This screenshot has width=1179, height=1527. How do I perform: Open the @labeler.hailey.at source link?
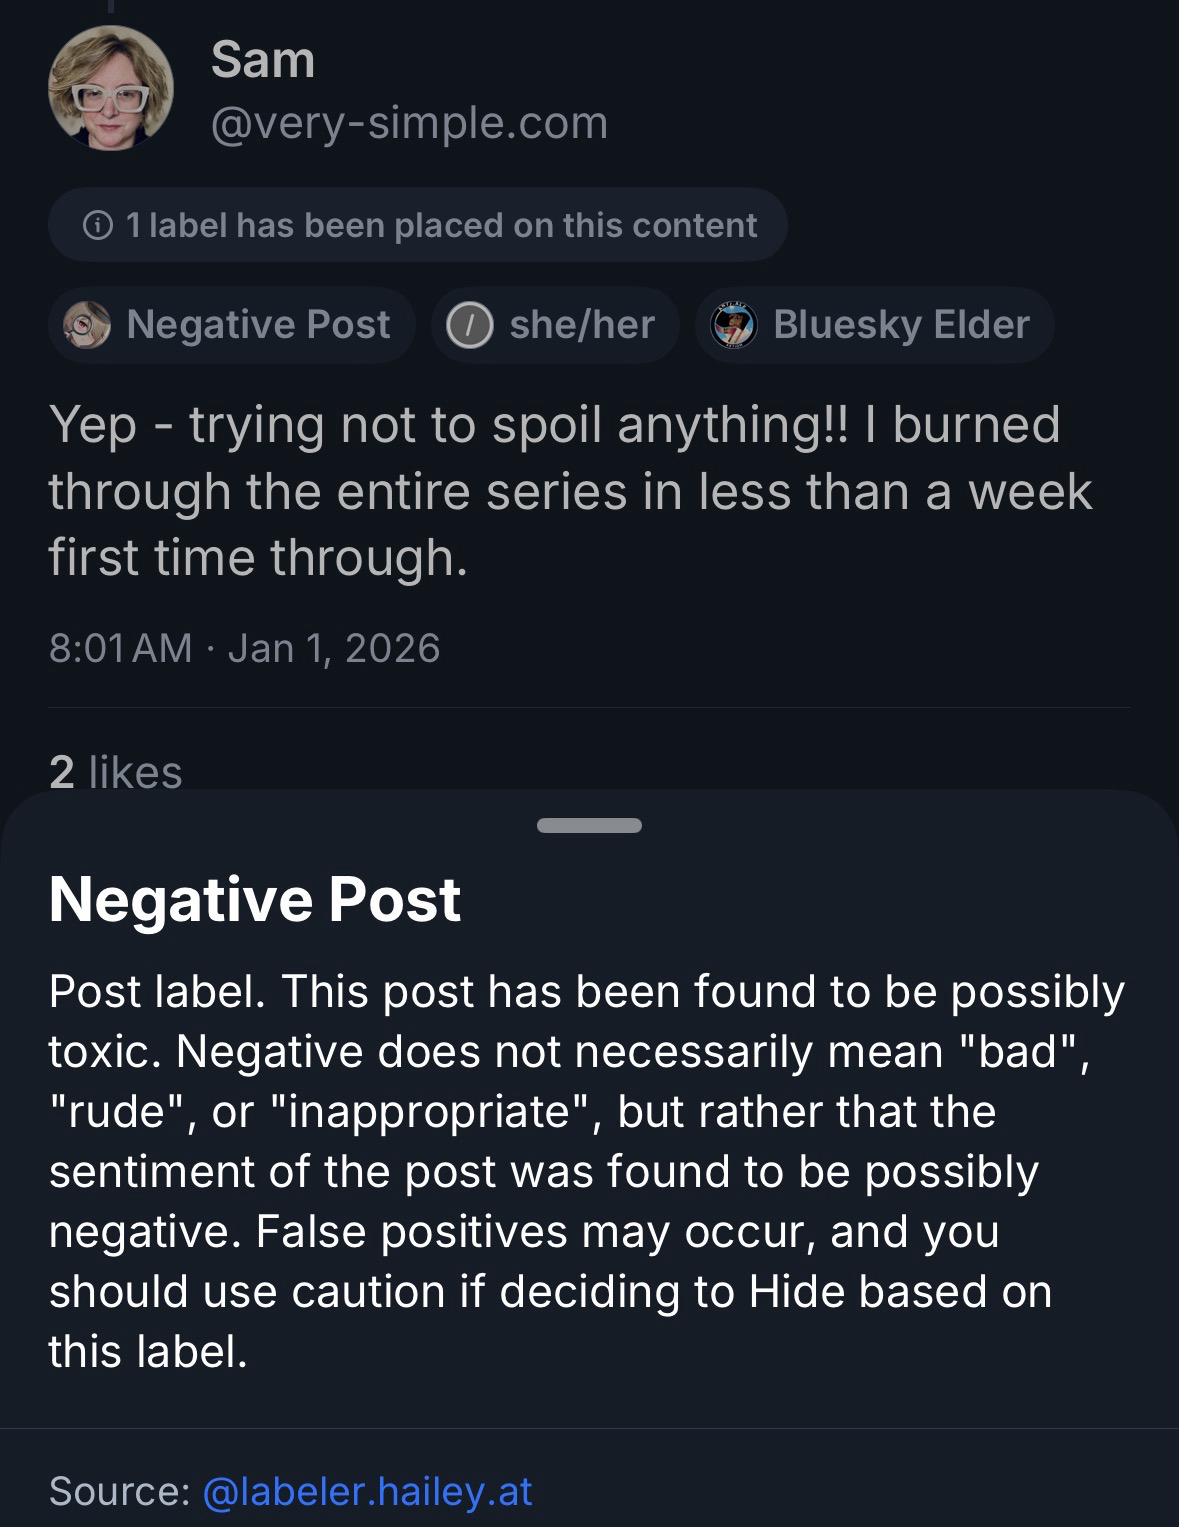tap(367, 1490)
